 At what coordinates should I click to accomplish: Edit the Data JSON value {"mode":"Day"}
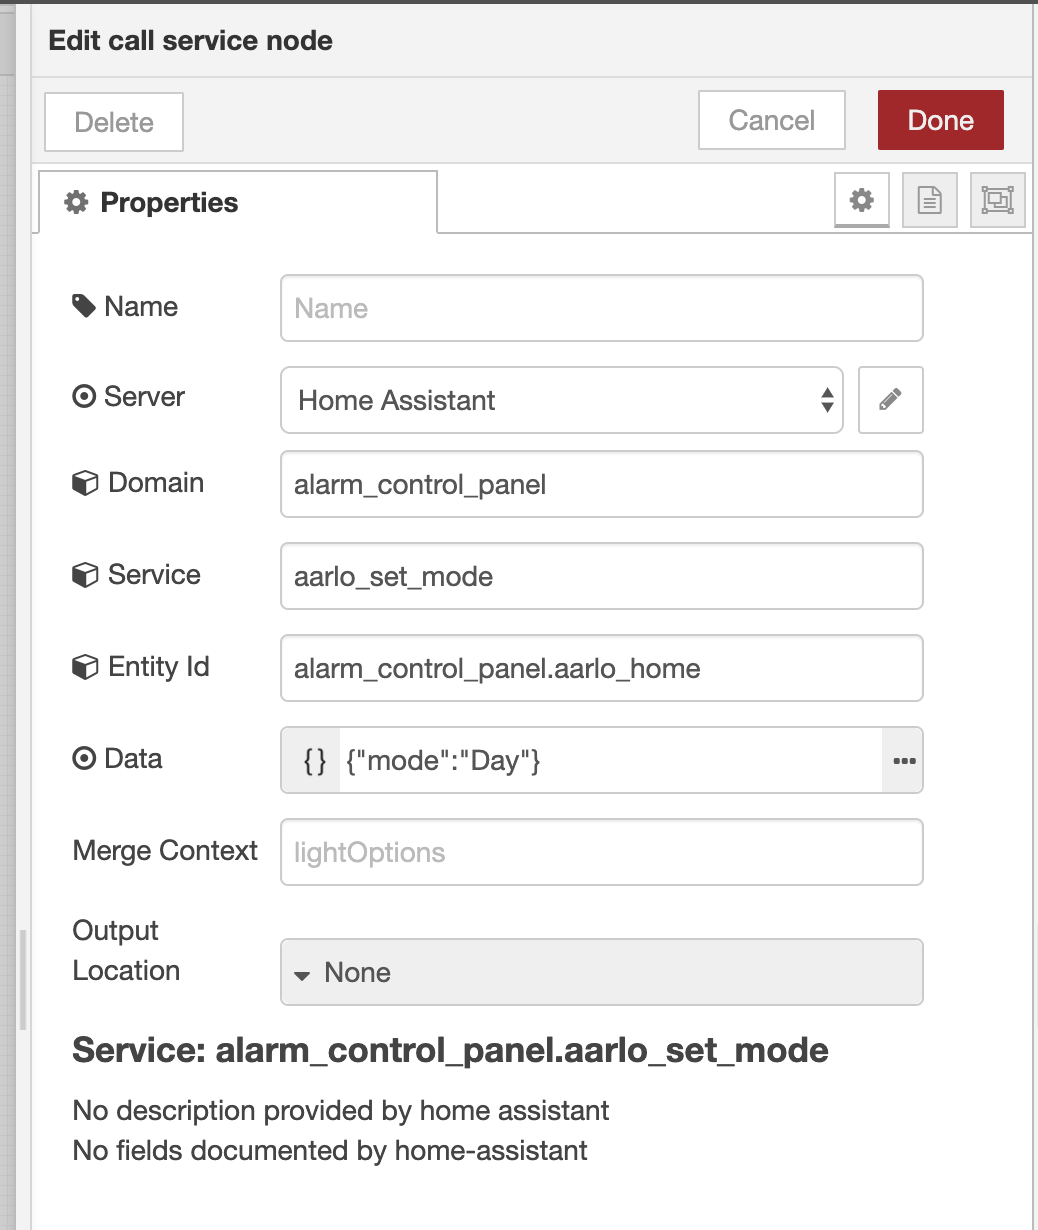610,761
